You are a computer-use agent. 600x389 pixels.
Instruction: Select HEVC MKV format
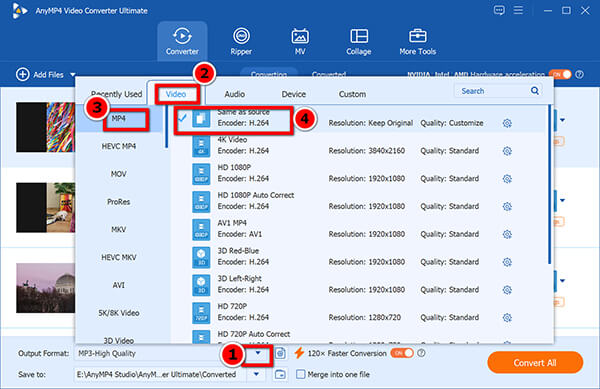tap(119, 257)
